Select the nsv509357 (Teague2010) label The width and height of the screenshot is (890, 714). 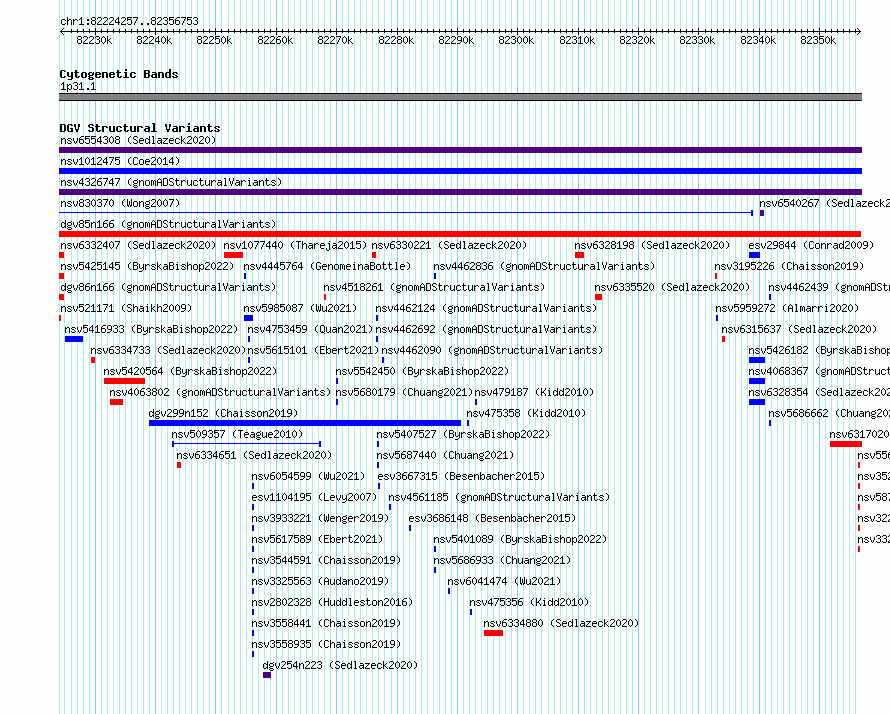coord(237,434)
